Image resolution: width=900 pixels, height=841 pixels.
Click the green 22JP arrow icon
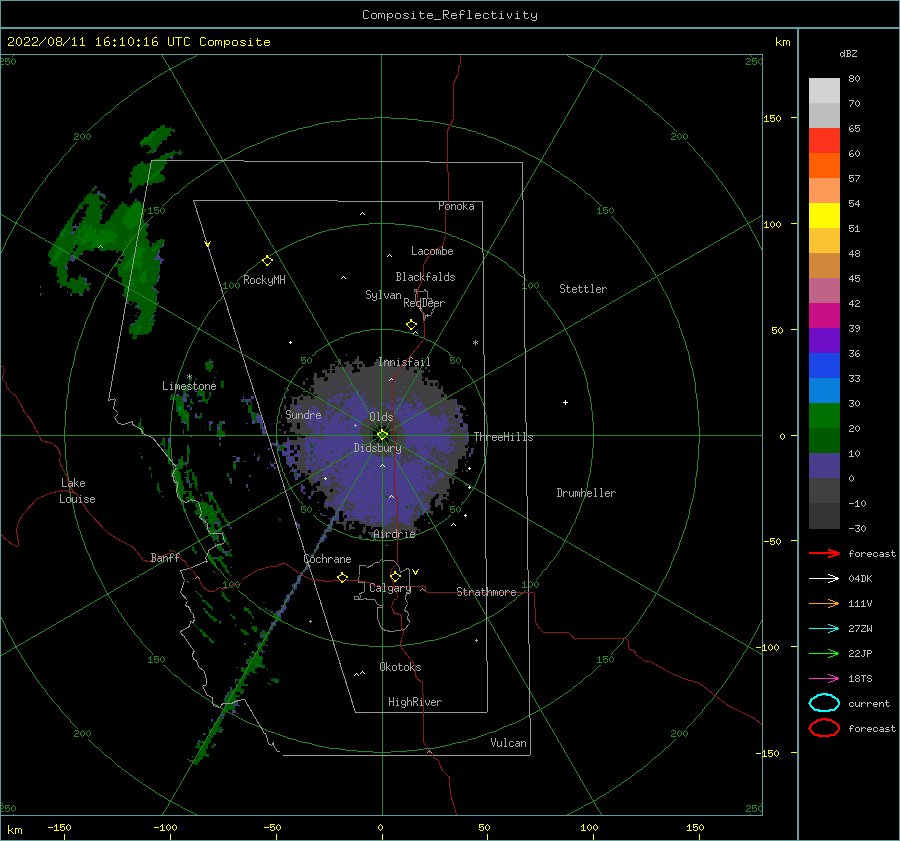pos(824,653)
